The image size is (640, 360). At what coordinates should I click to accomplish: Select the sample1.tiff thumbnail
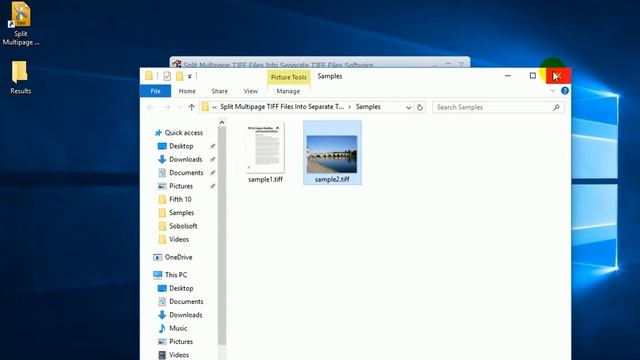click(265, 148)
